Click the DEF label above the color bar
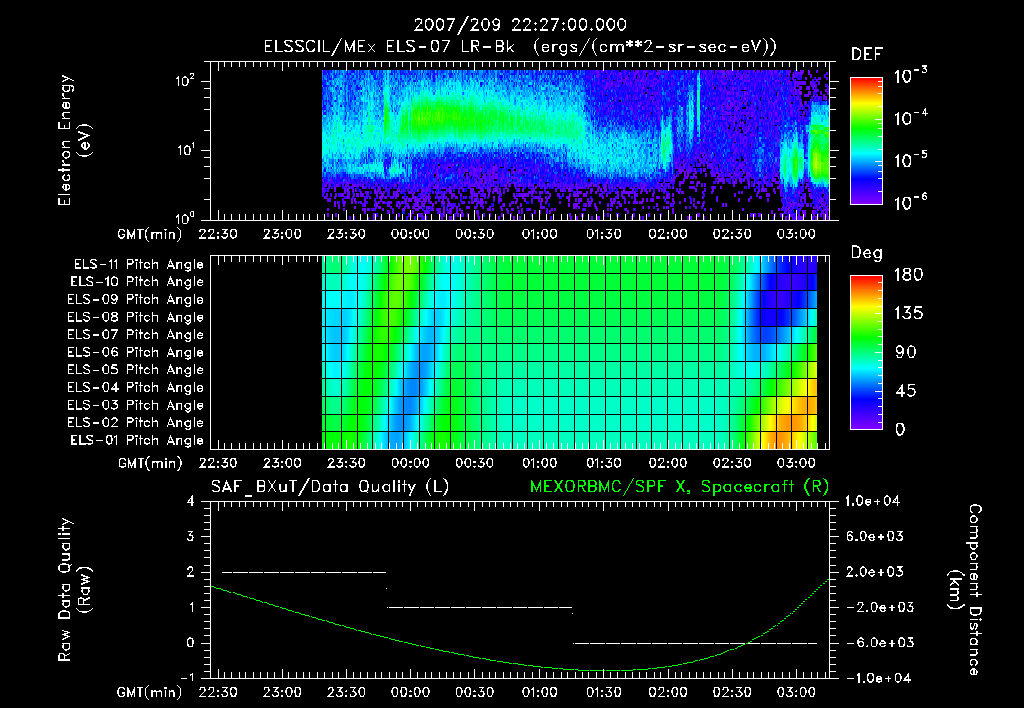The width and height of the screenshot is (1024, 708). coord(867,54)
